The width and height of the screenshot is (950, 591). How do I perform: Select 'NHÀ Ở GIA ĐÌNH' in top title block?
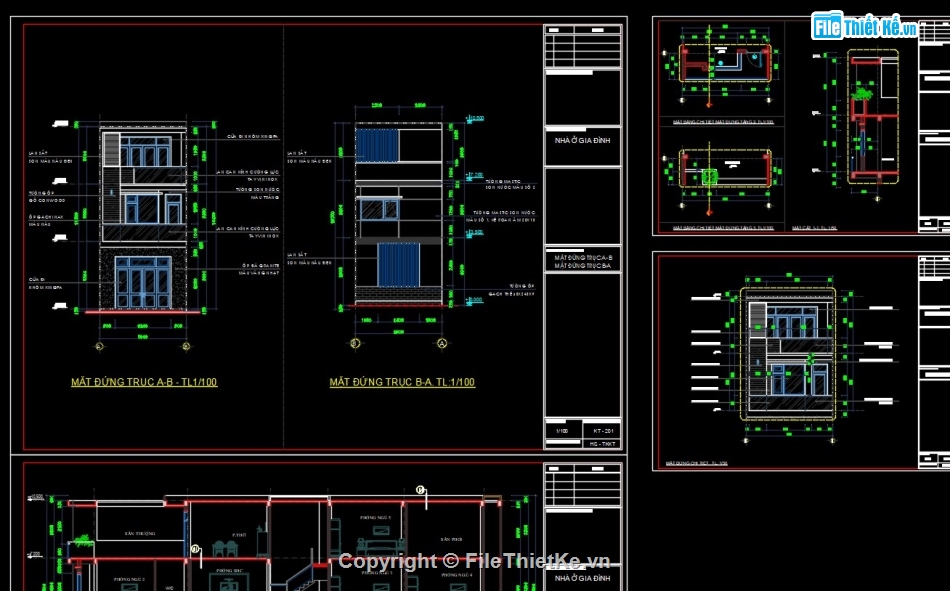(582, 141)
